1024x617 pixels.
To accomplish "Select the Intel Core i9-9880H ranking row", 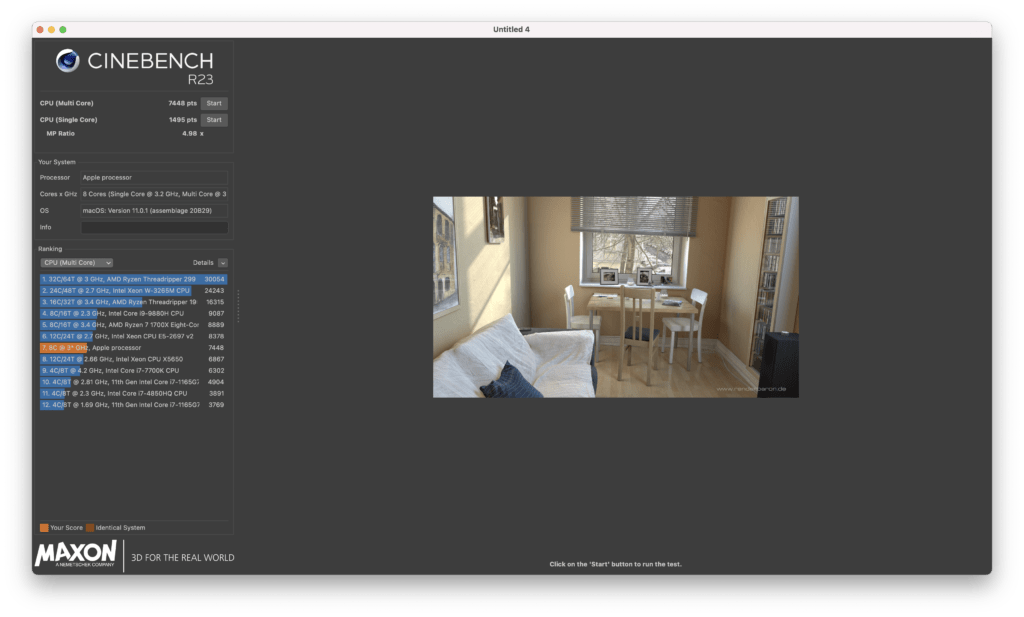I will [133, 313].
